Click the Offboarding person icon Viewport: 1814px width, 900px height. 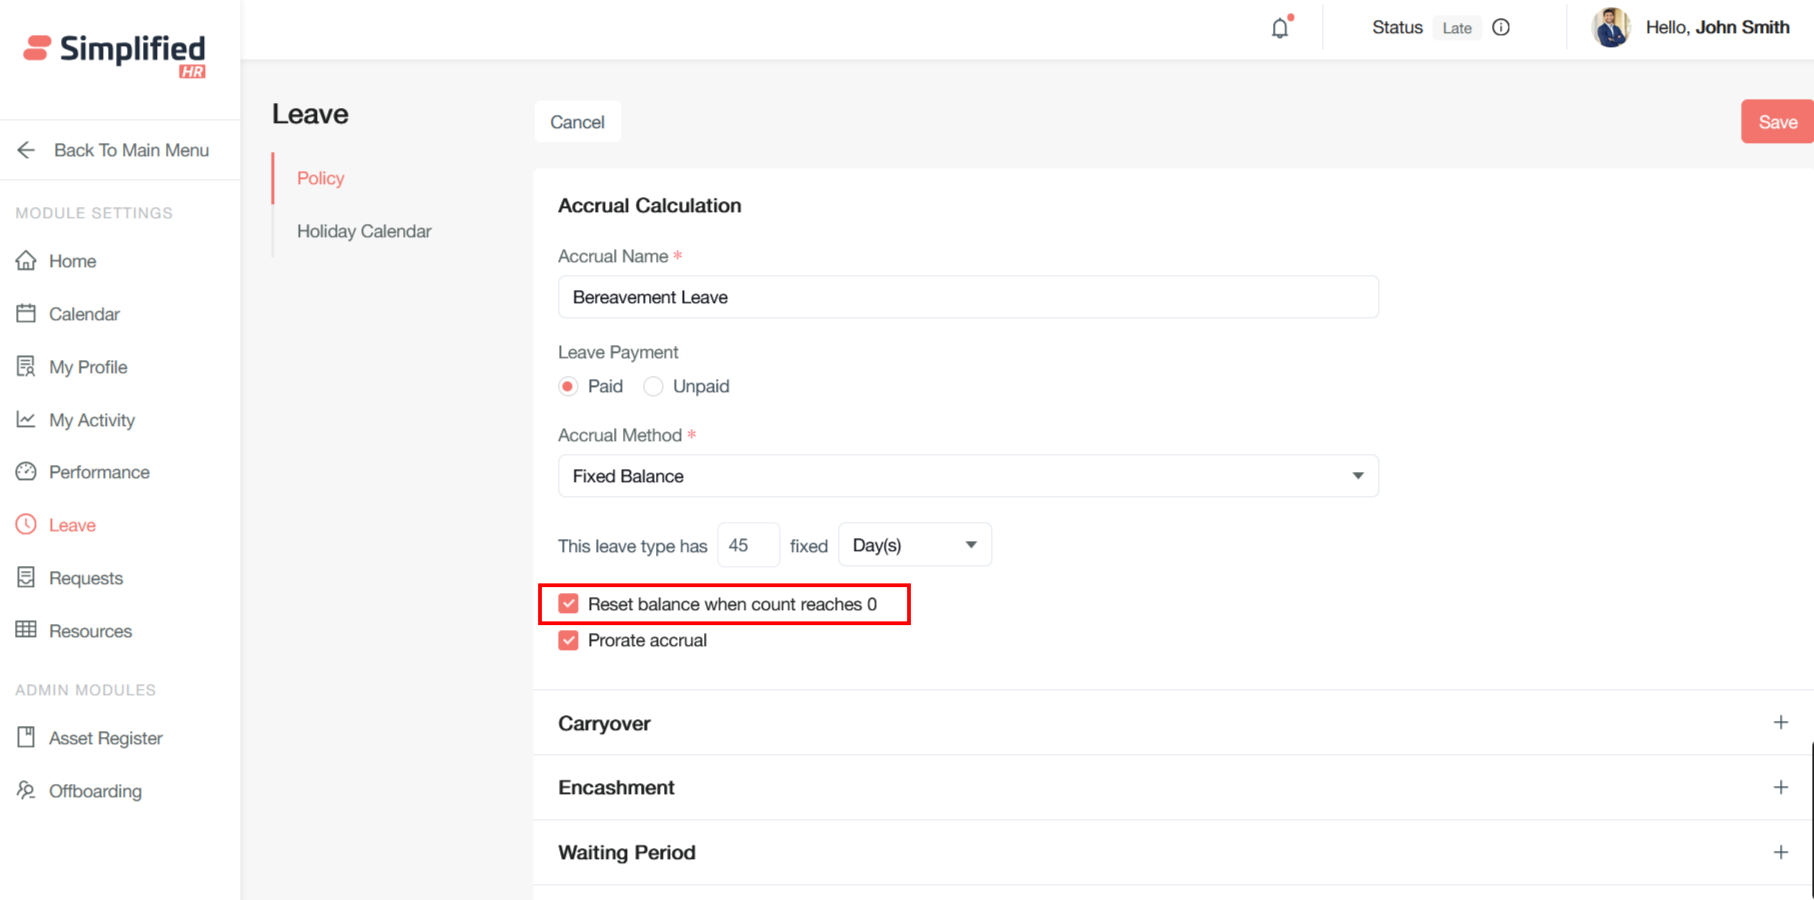pos(26,791)
